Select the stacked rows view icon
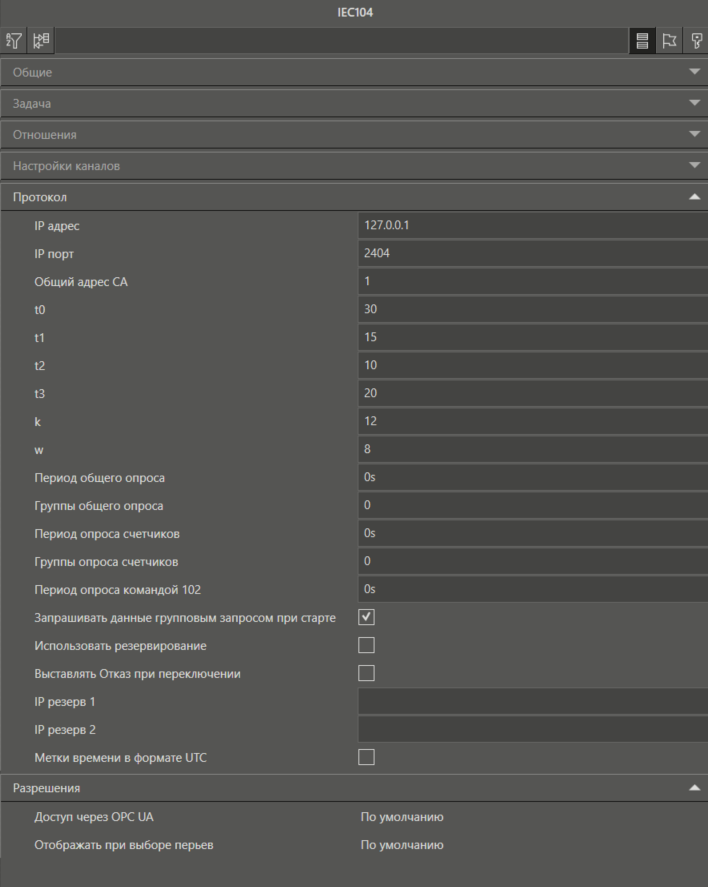Screen dimensions: 708x887 click(642, 41)
